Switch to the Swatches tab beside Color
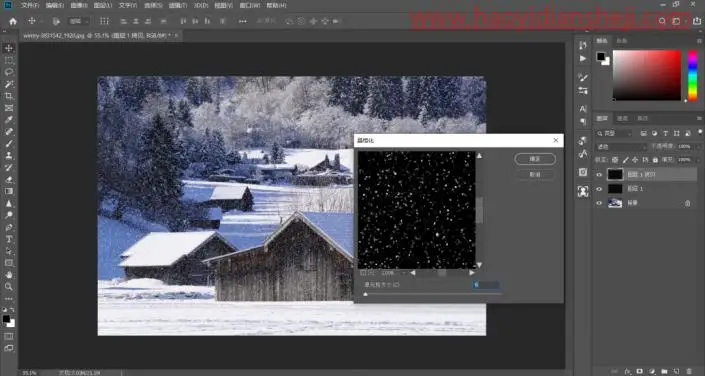This screenshot has height=376, width=705. [x=622, y=41]
